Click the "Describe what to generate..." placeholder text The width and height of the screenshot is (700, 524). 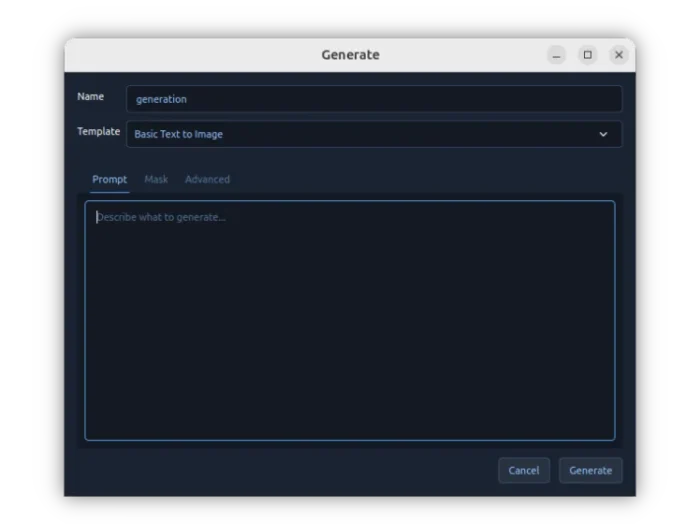click(161, 217)
